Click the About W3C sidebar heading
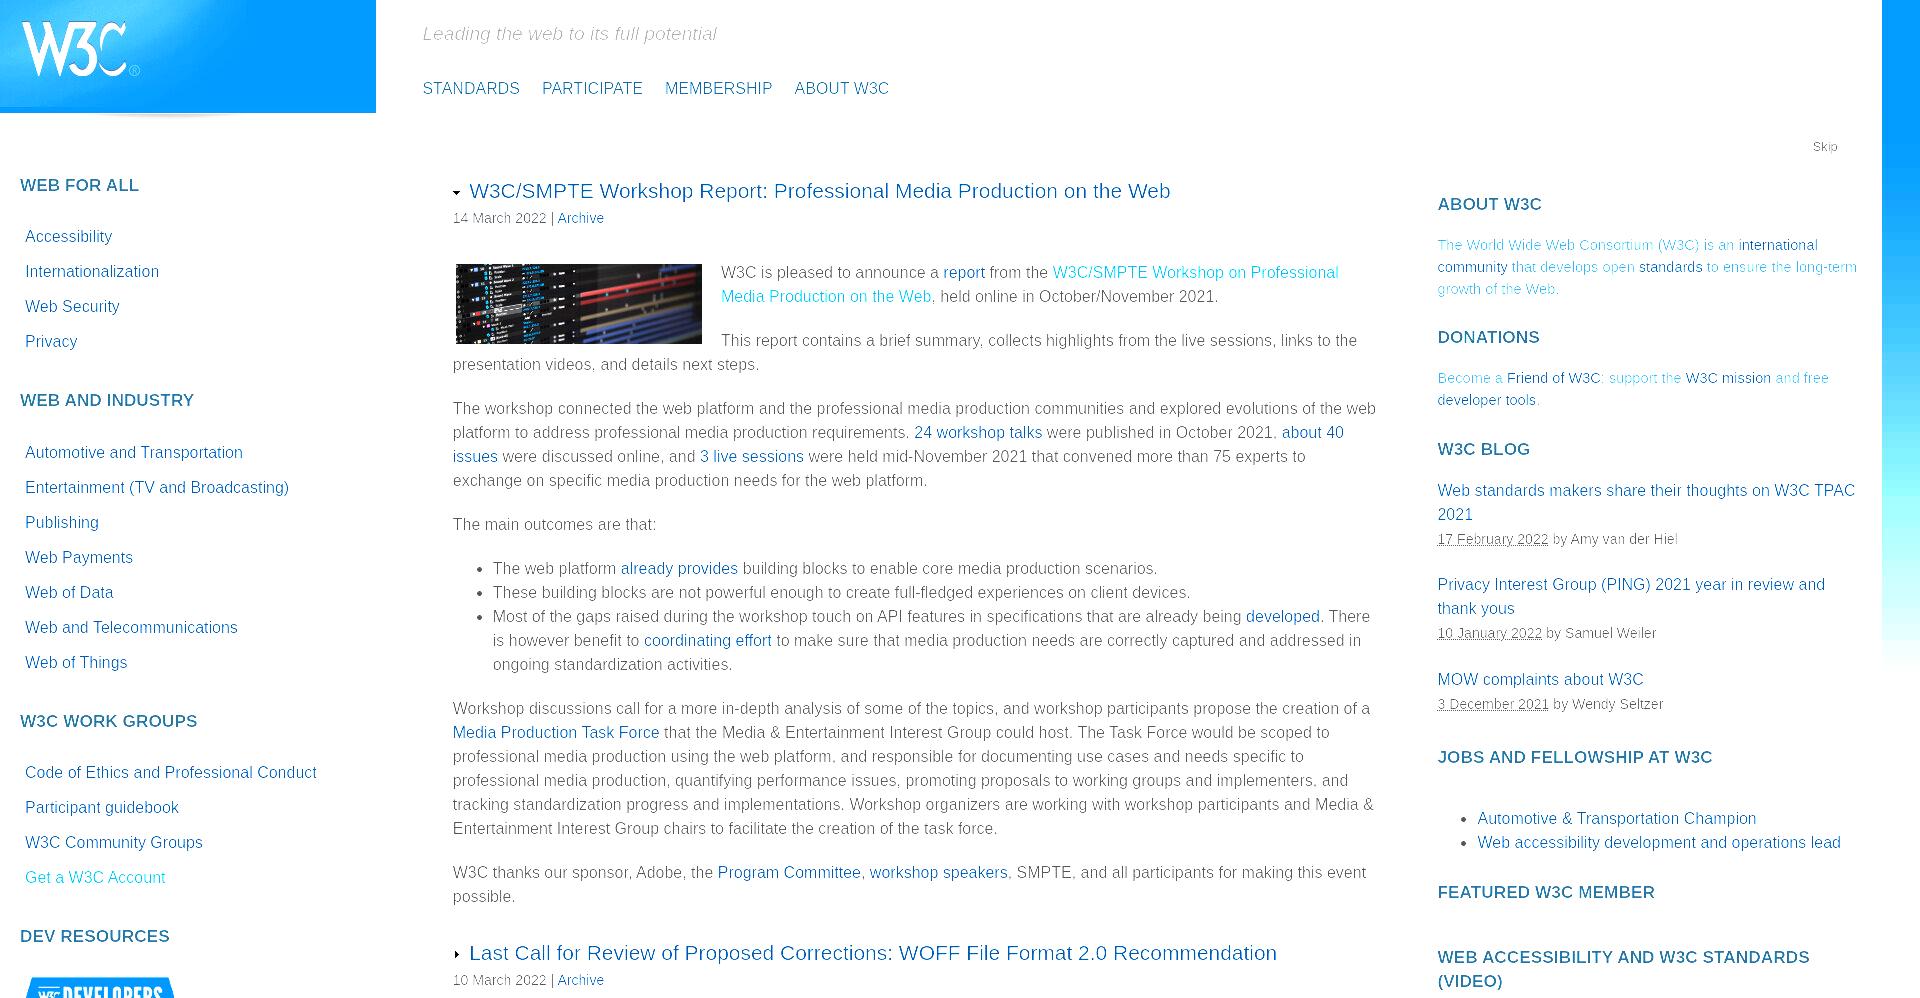Image resolution: width=1920 pixels, height=998 pixels. point(1490,204)
